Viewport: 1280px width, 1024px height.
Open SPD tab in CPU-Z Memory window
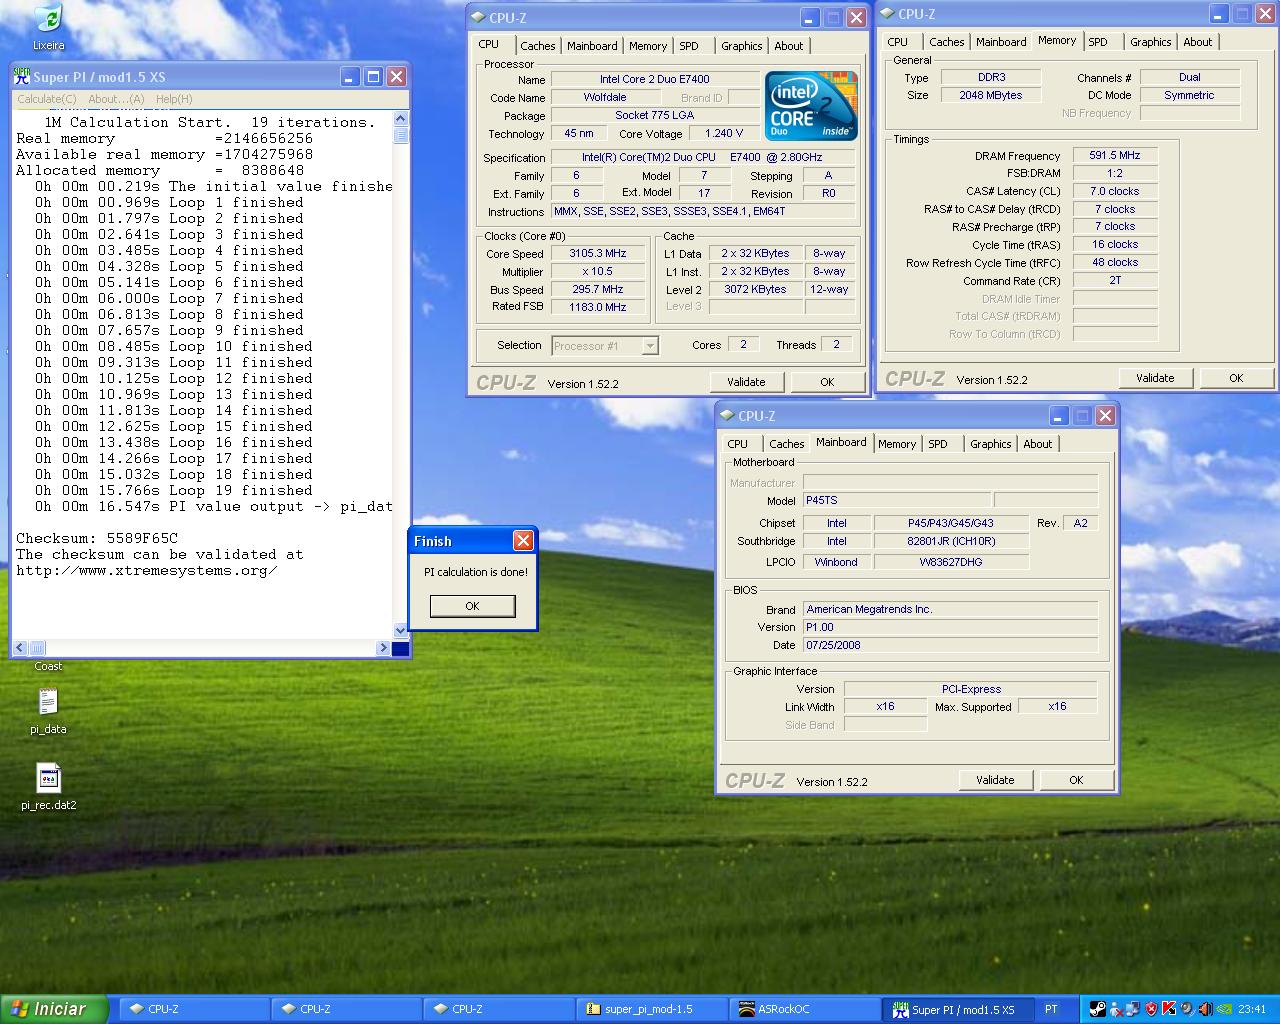coord(1098,42)
